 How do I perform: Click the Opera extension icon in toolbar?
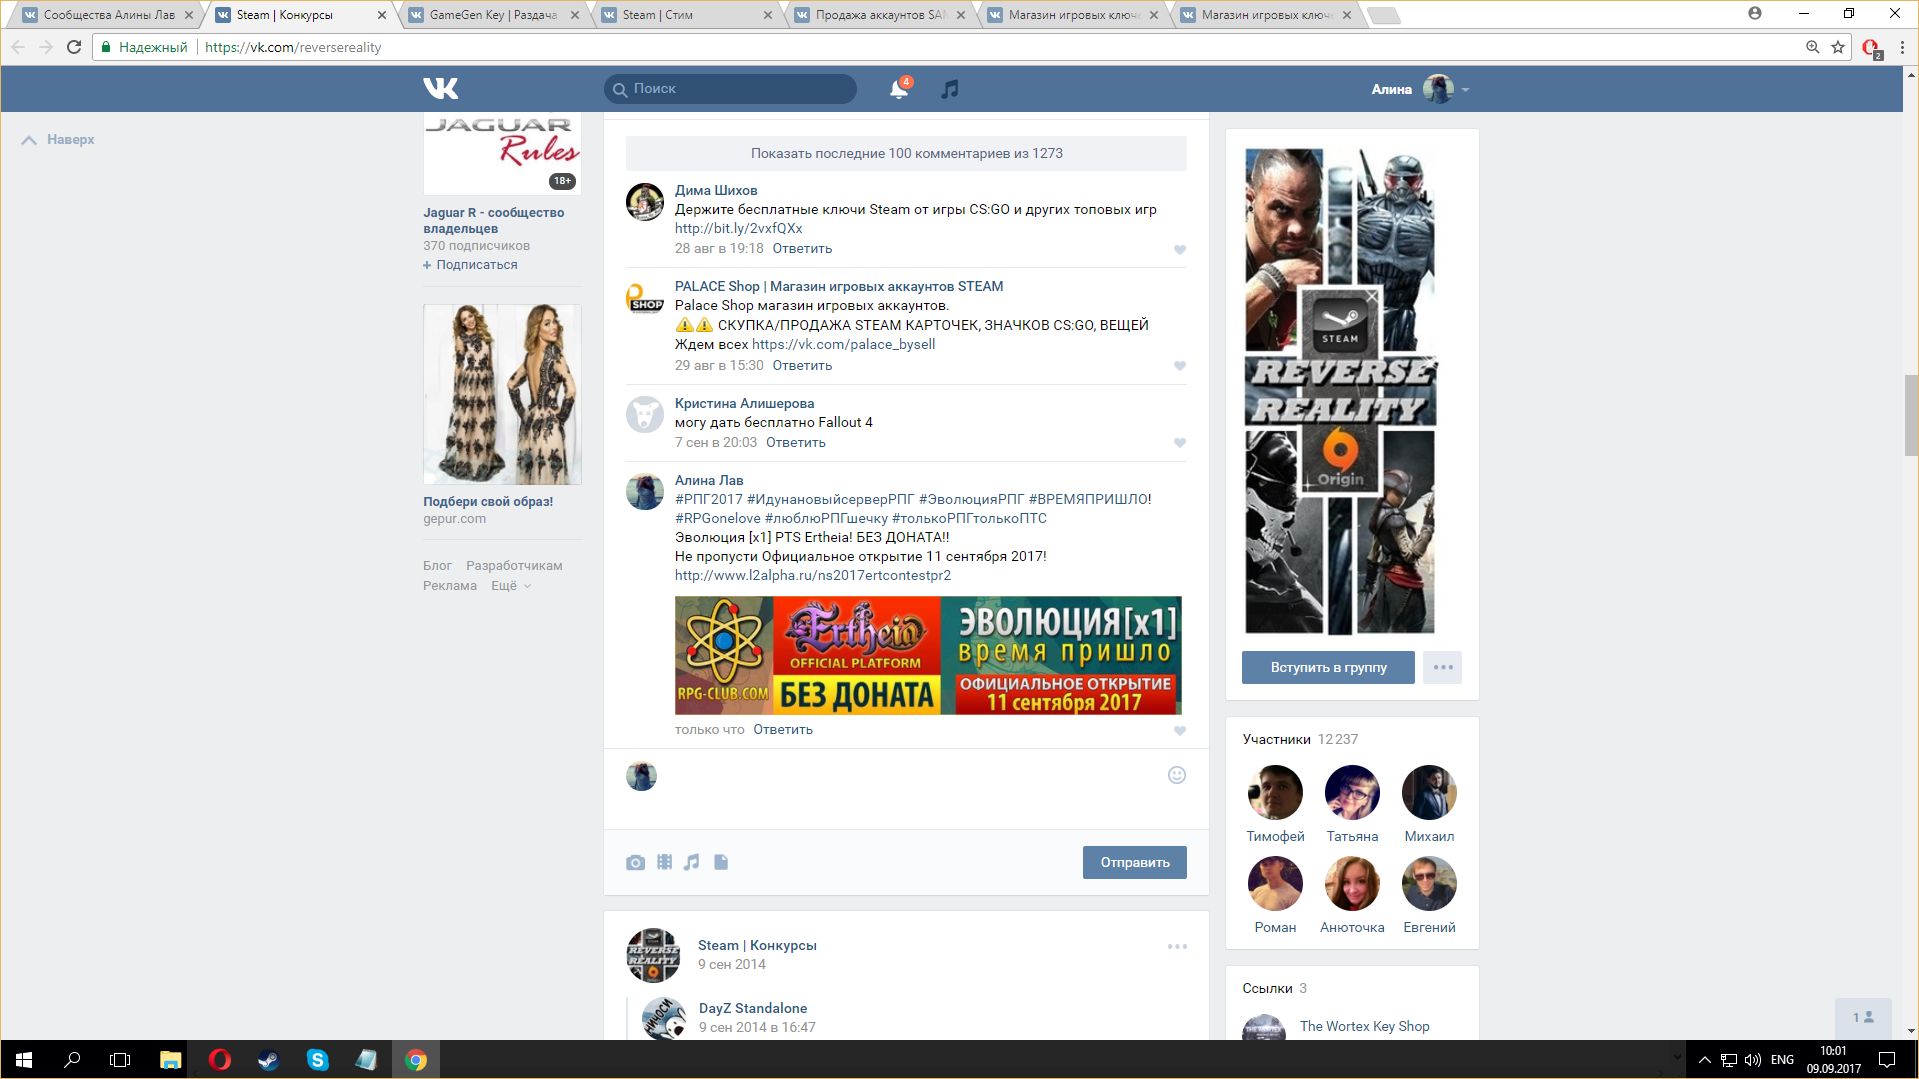coord(1871,48)
